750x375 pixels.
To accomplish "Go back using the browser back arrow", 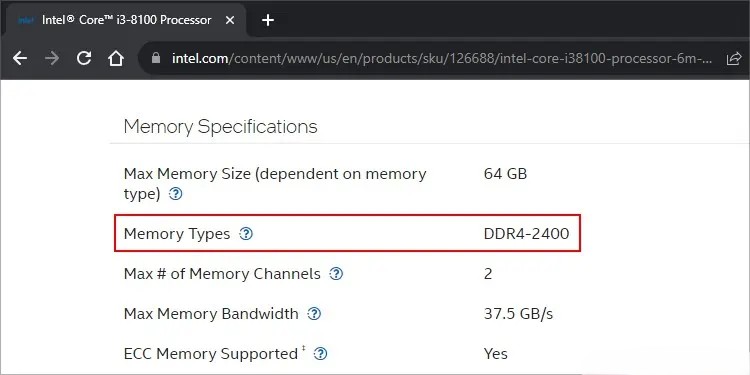I will click(x=20, y=58).
